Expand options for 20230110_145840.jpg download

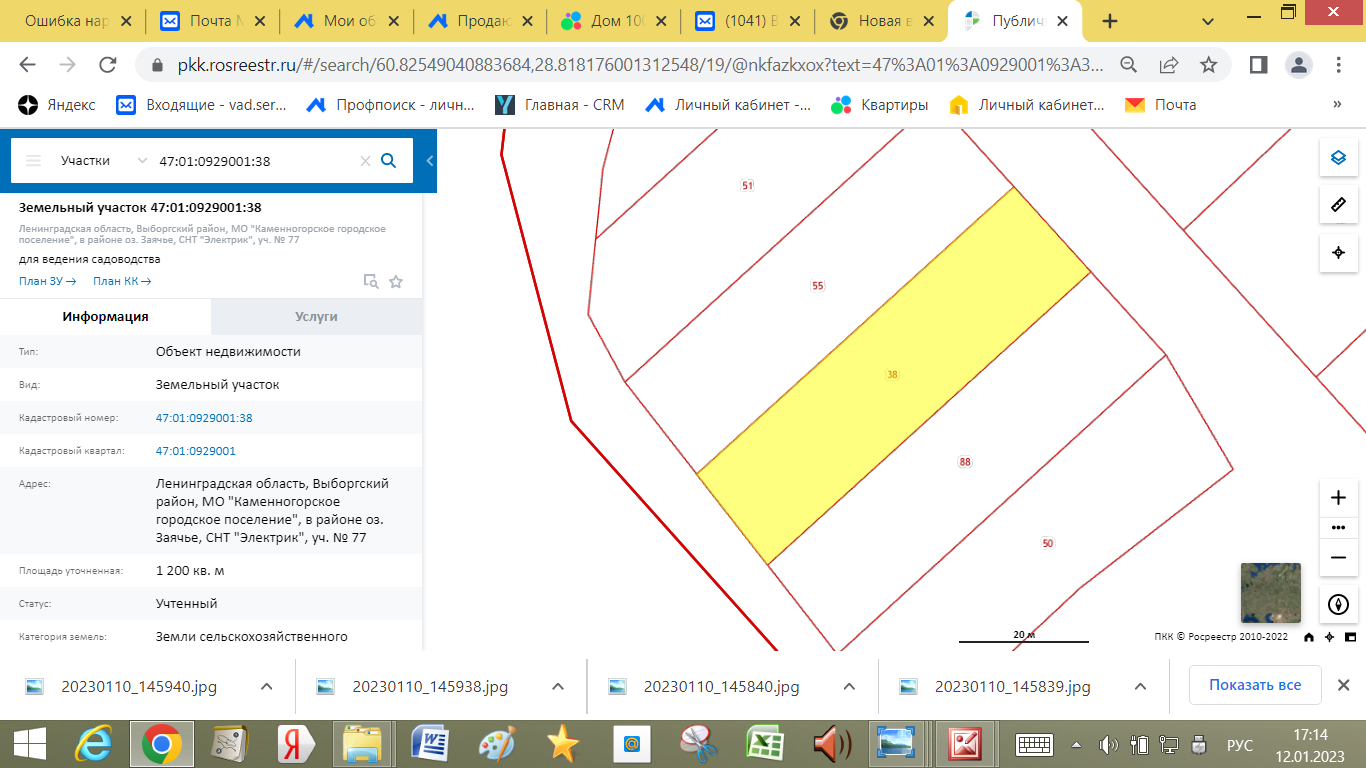point(849,686)
